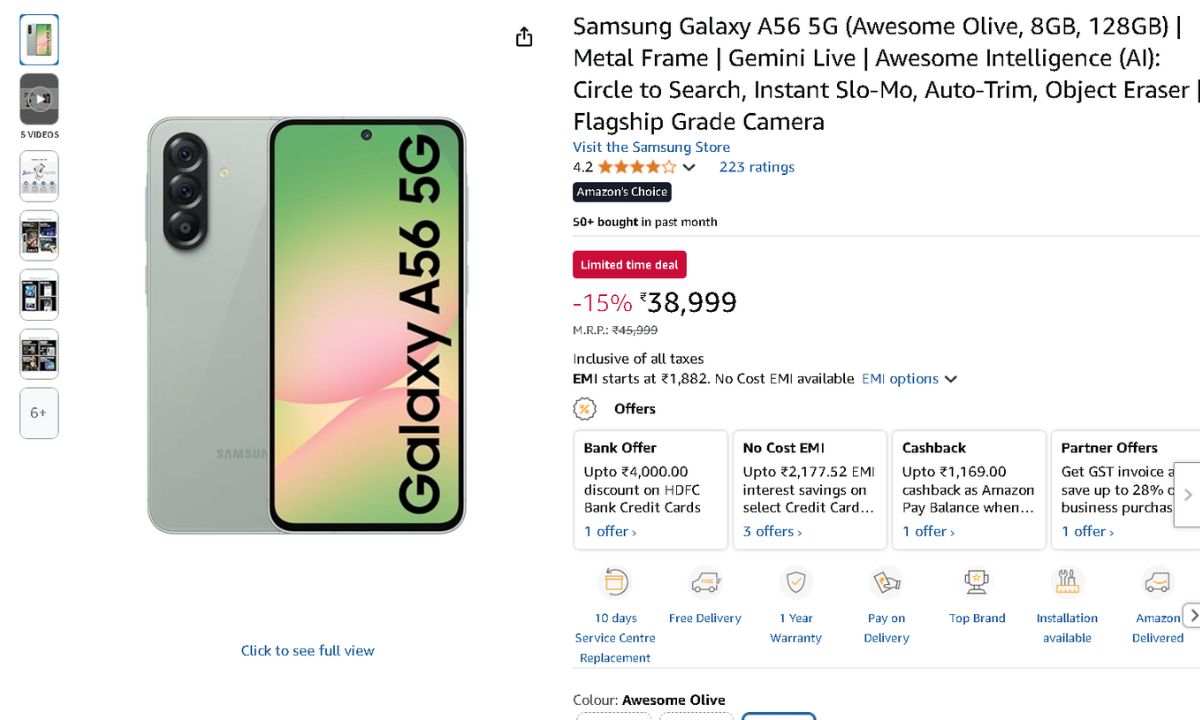The image size is (1200, 720).
Task: View the 1 offer link under Bank Offer
Action: (610, 531)
